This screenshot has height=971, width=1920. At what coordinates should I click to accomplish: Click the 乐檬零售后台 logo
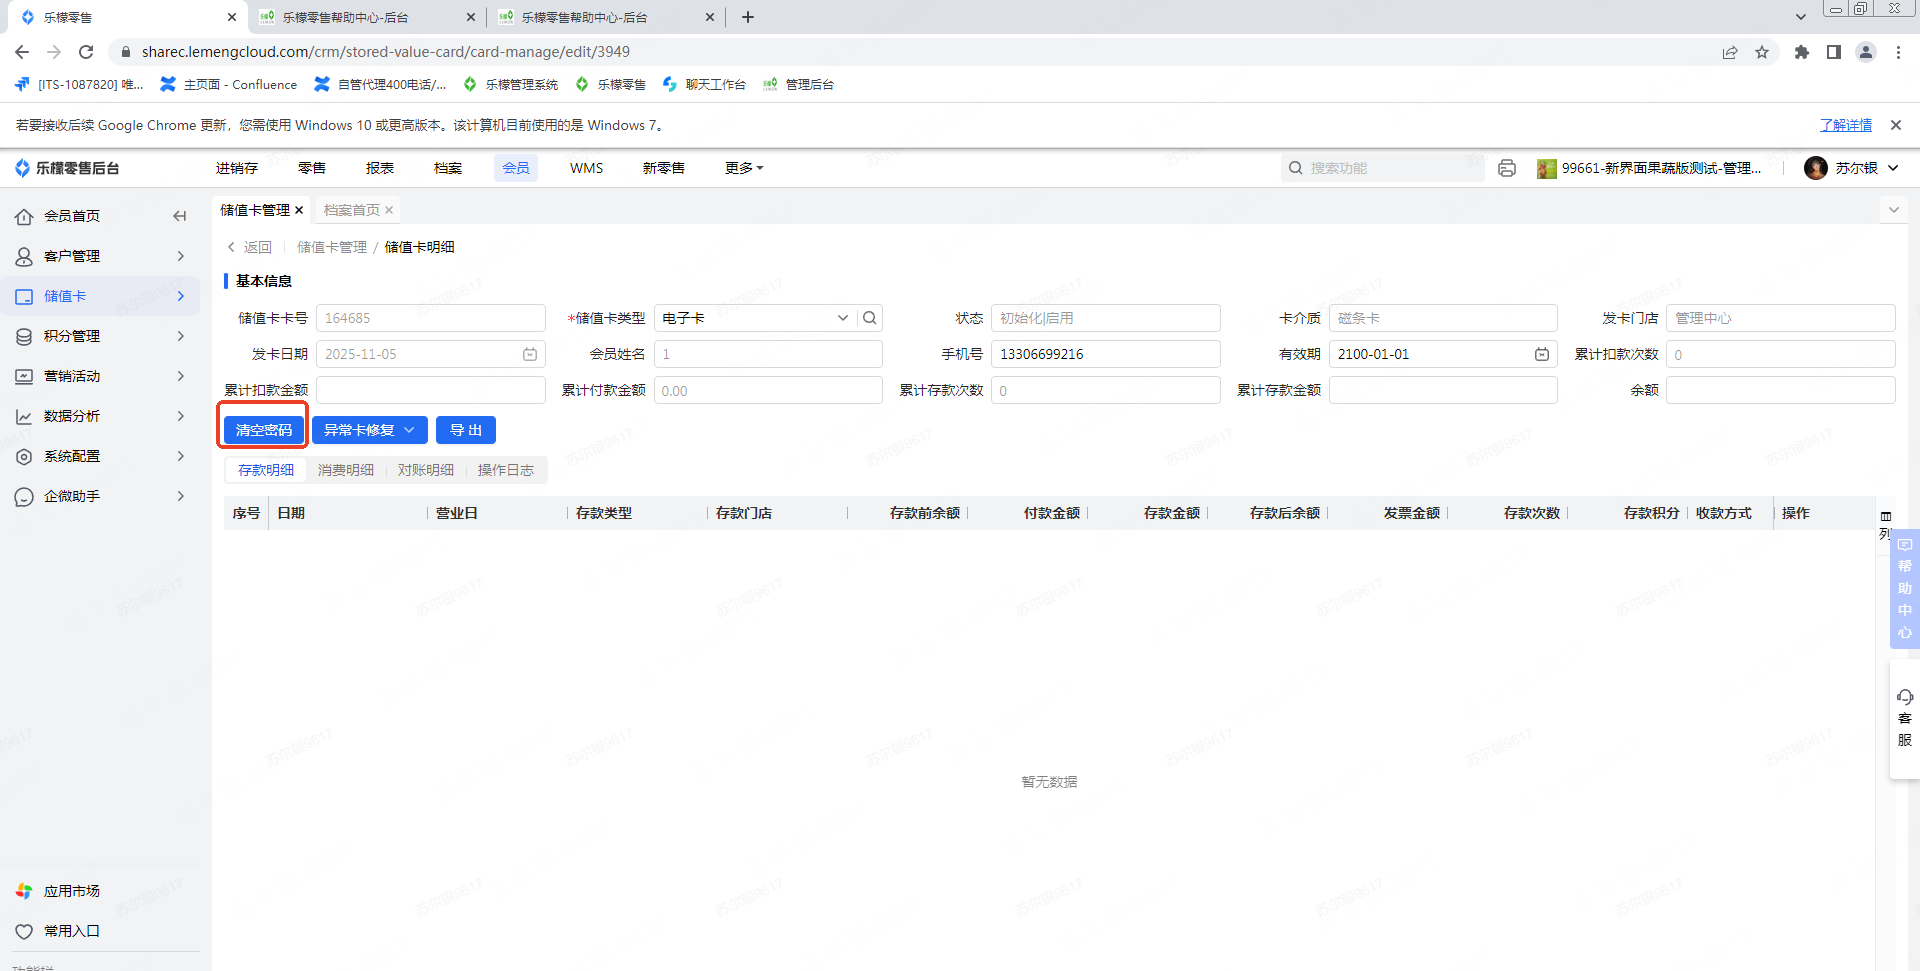pyautogui.click(x=67, y=168)
